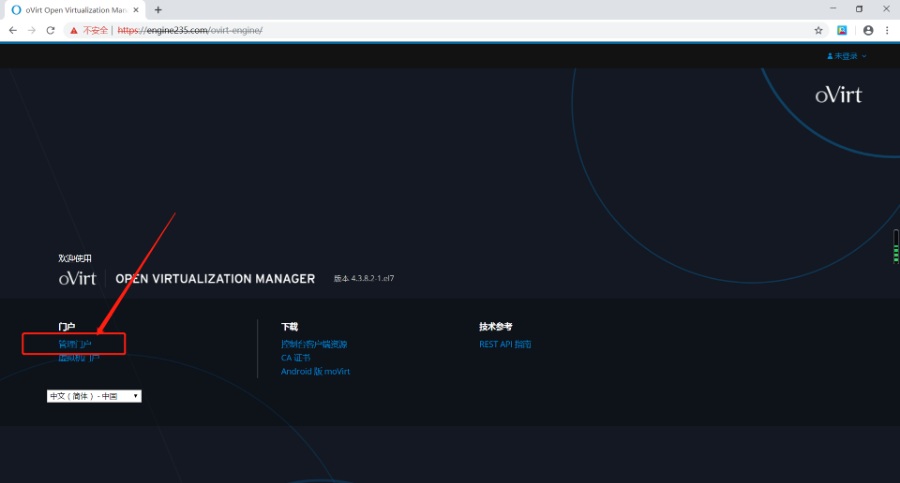
Task: Go back with the browser back arrow
Action: pos(13,30)
